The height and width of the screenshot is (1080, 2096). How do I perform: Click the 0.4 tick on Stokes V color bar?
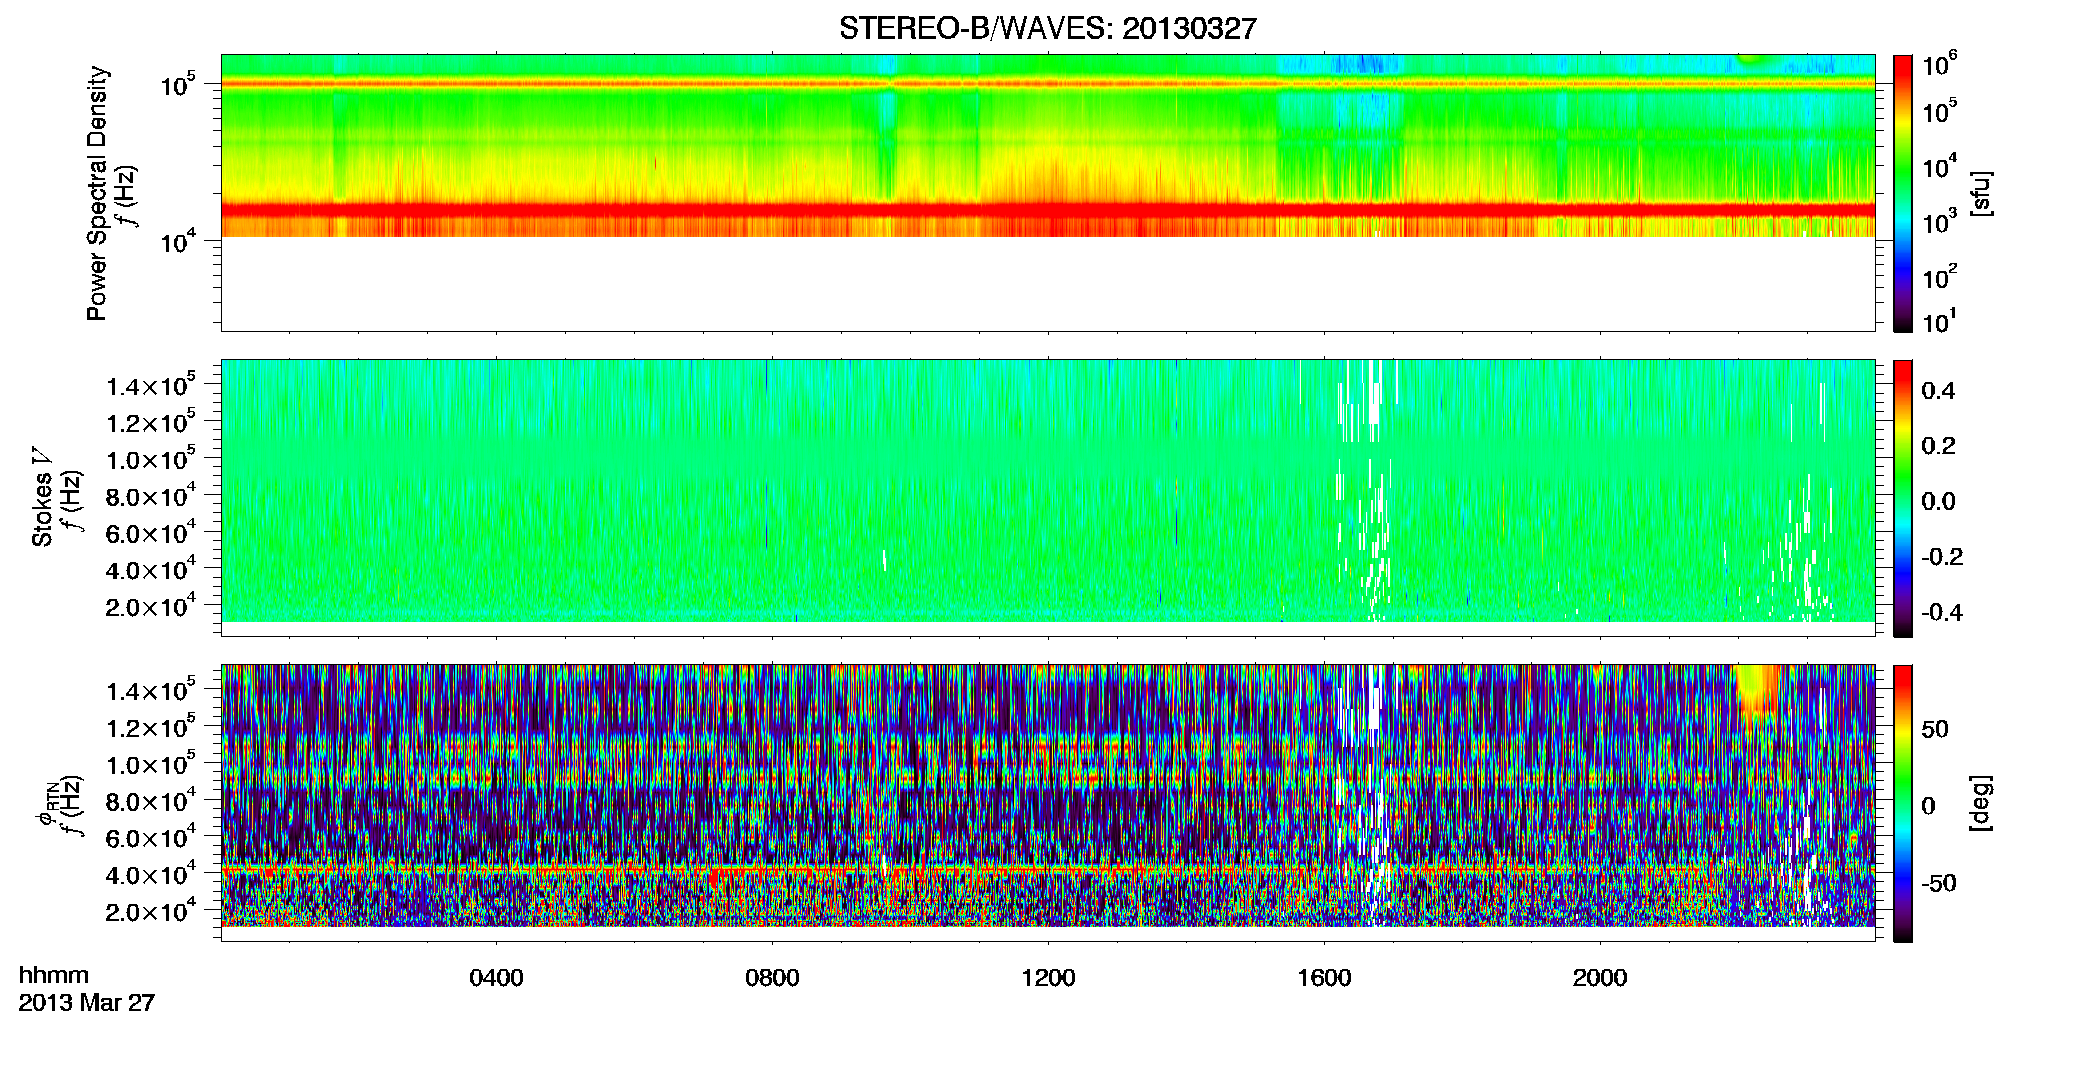1938,391
